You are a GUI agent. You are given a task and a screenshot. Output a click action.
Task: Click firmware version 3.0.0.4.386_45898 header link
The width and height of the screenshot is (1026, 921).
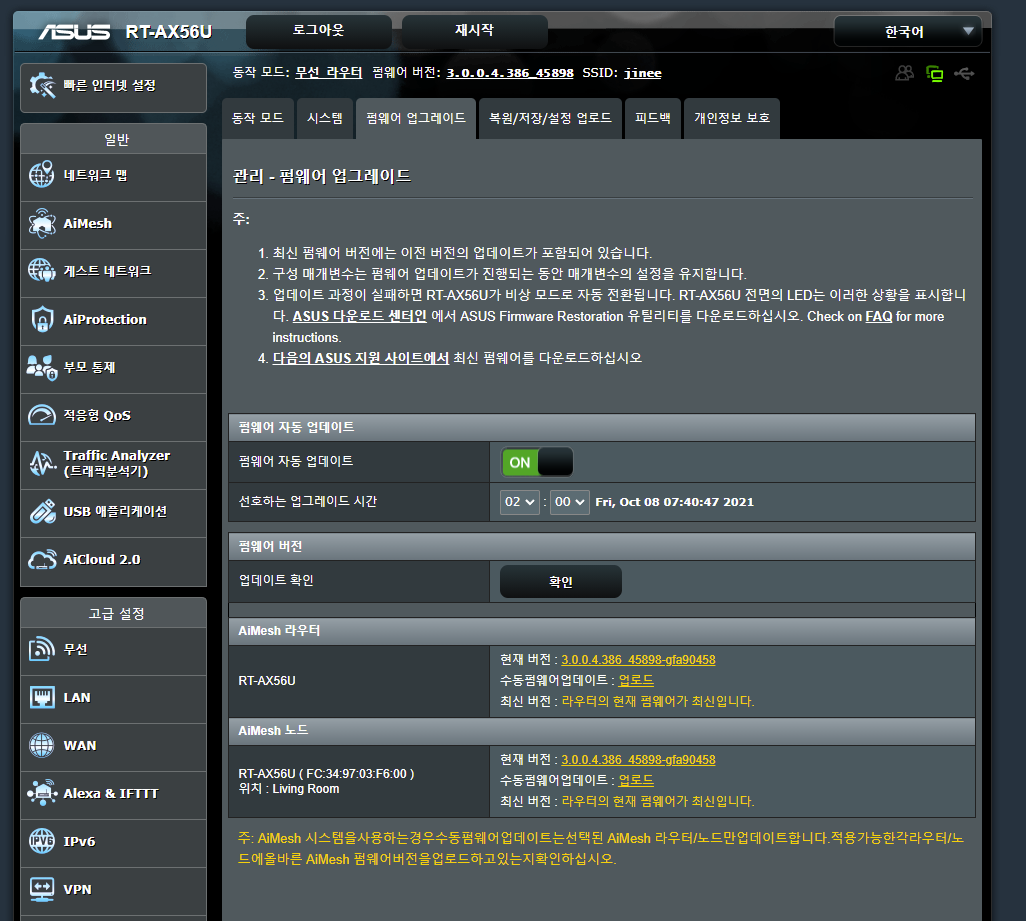[x=510, y=73]
